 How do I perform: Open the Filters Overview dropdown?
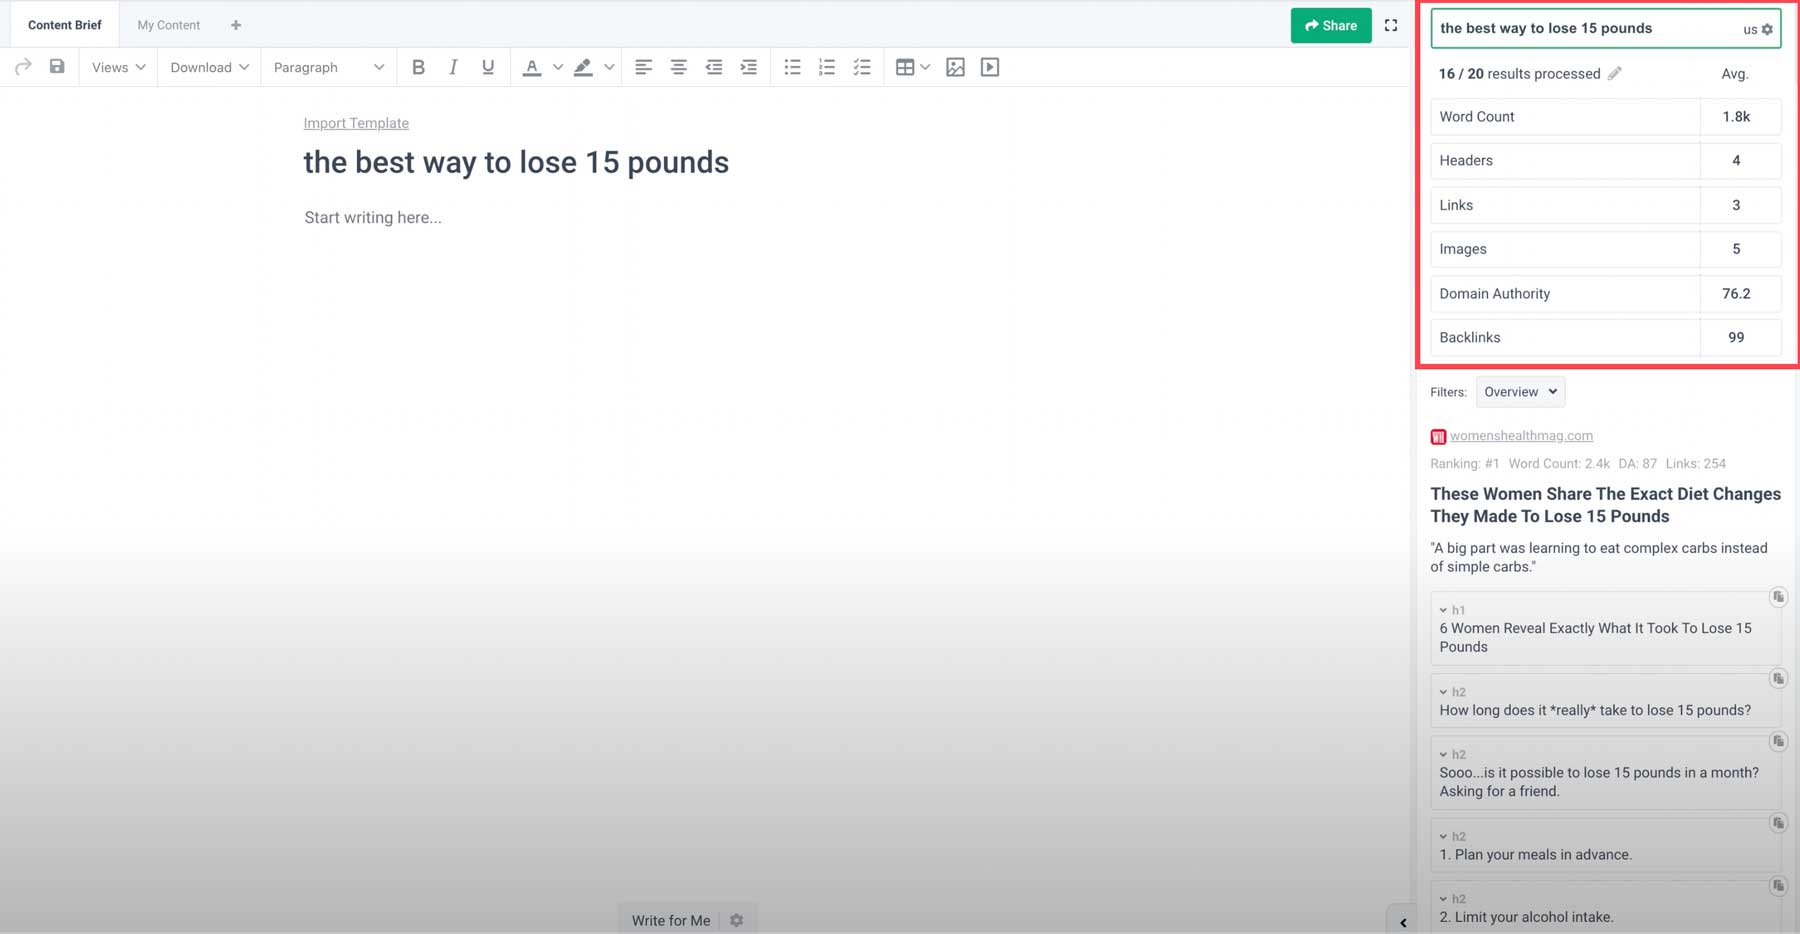pos(1519,391)
